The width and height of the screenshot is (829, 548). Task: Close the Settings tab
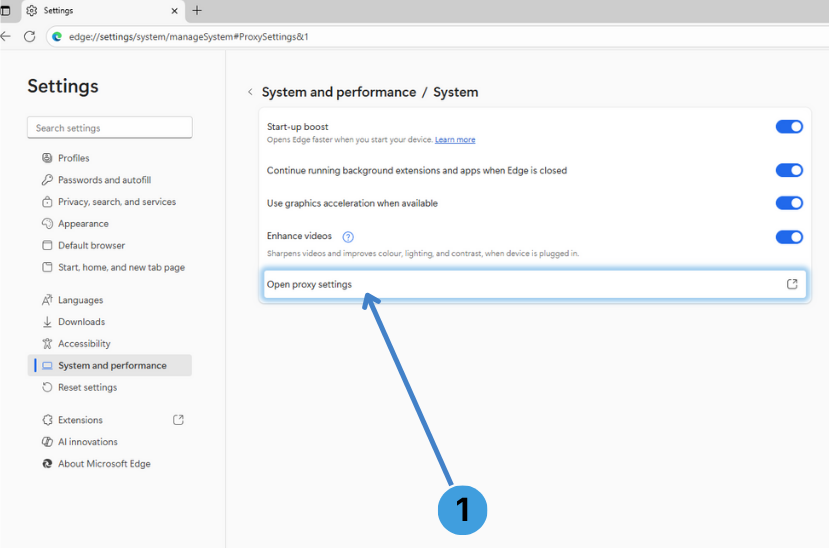174,11
